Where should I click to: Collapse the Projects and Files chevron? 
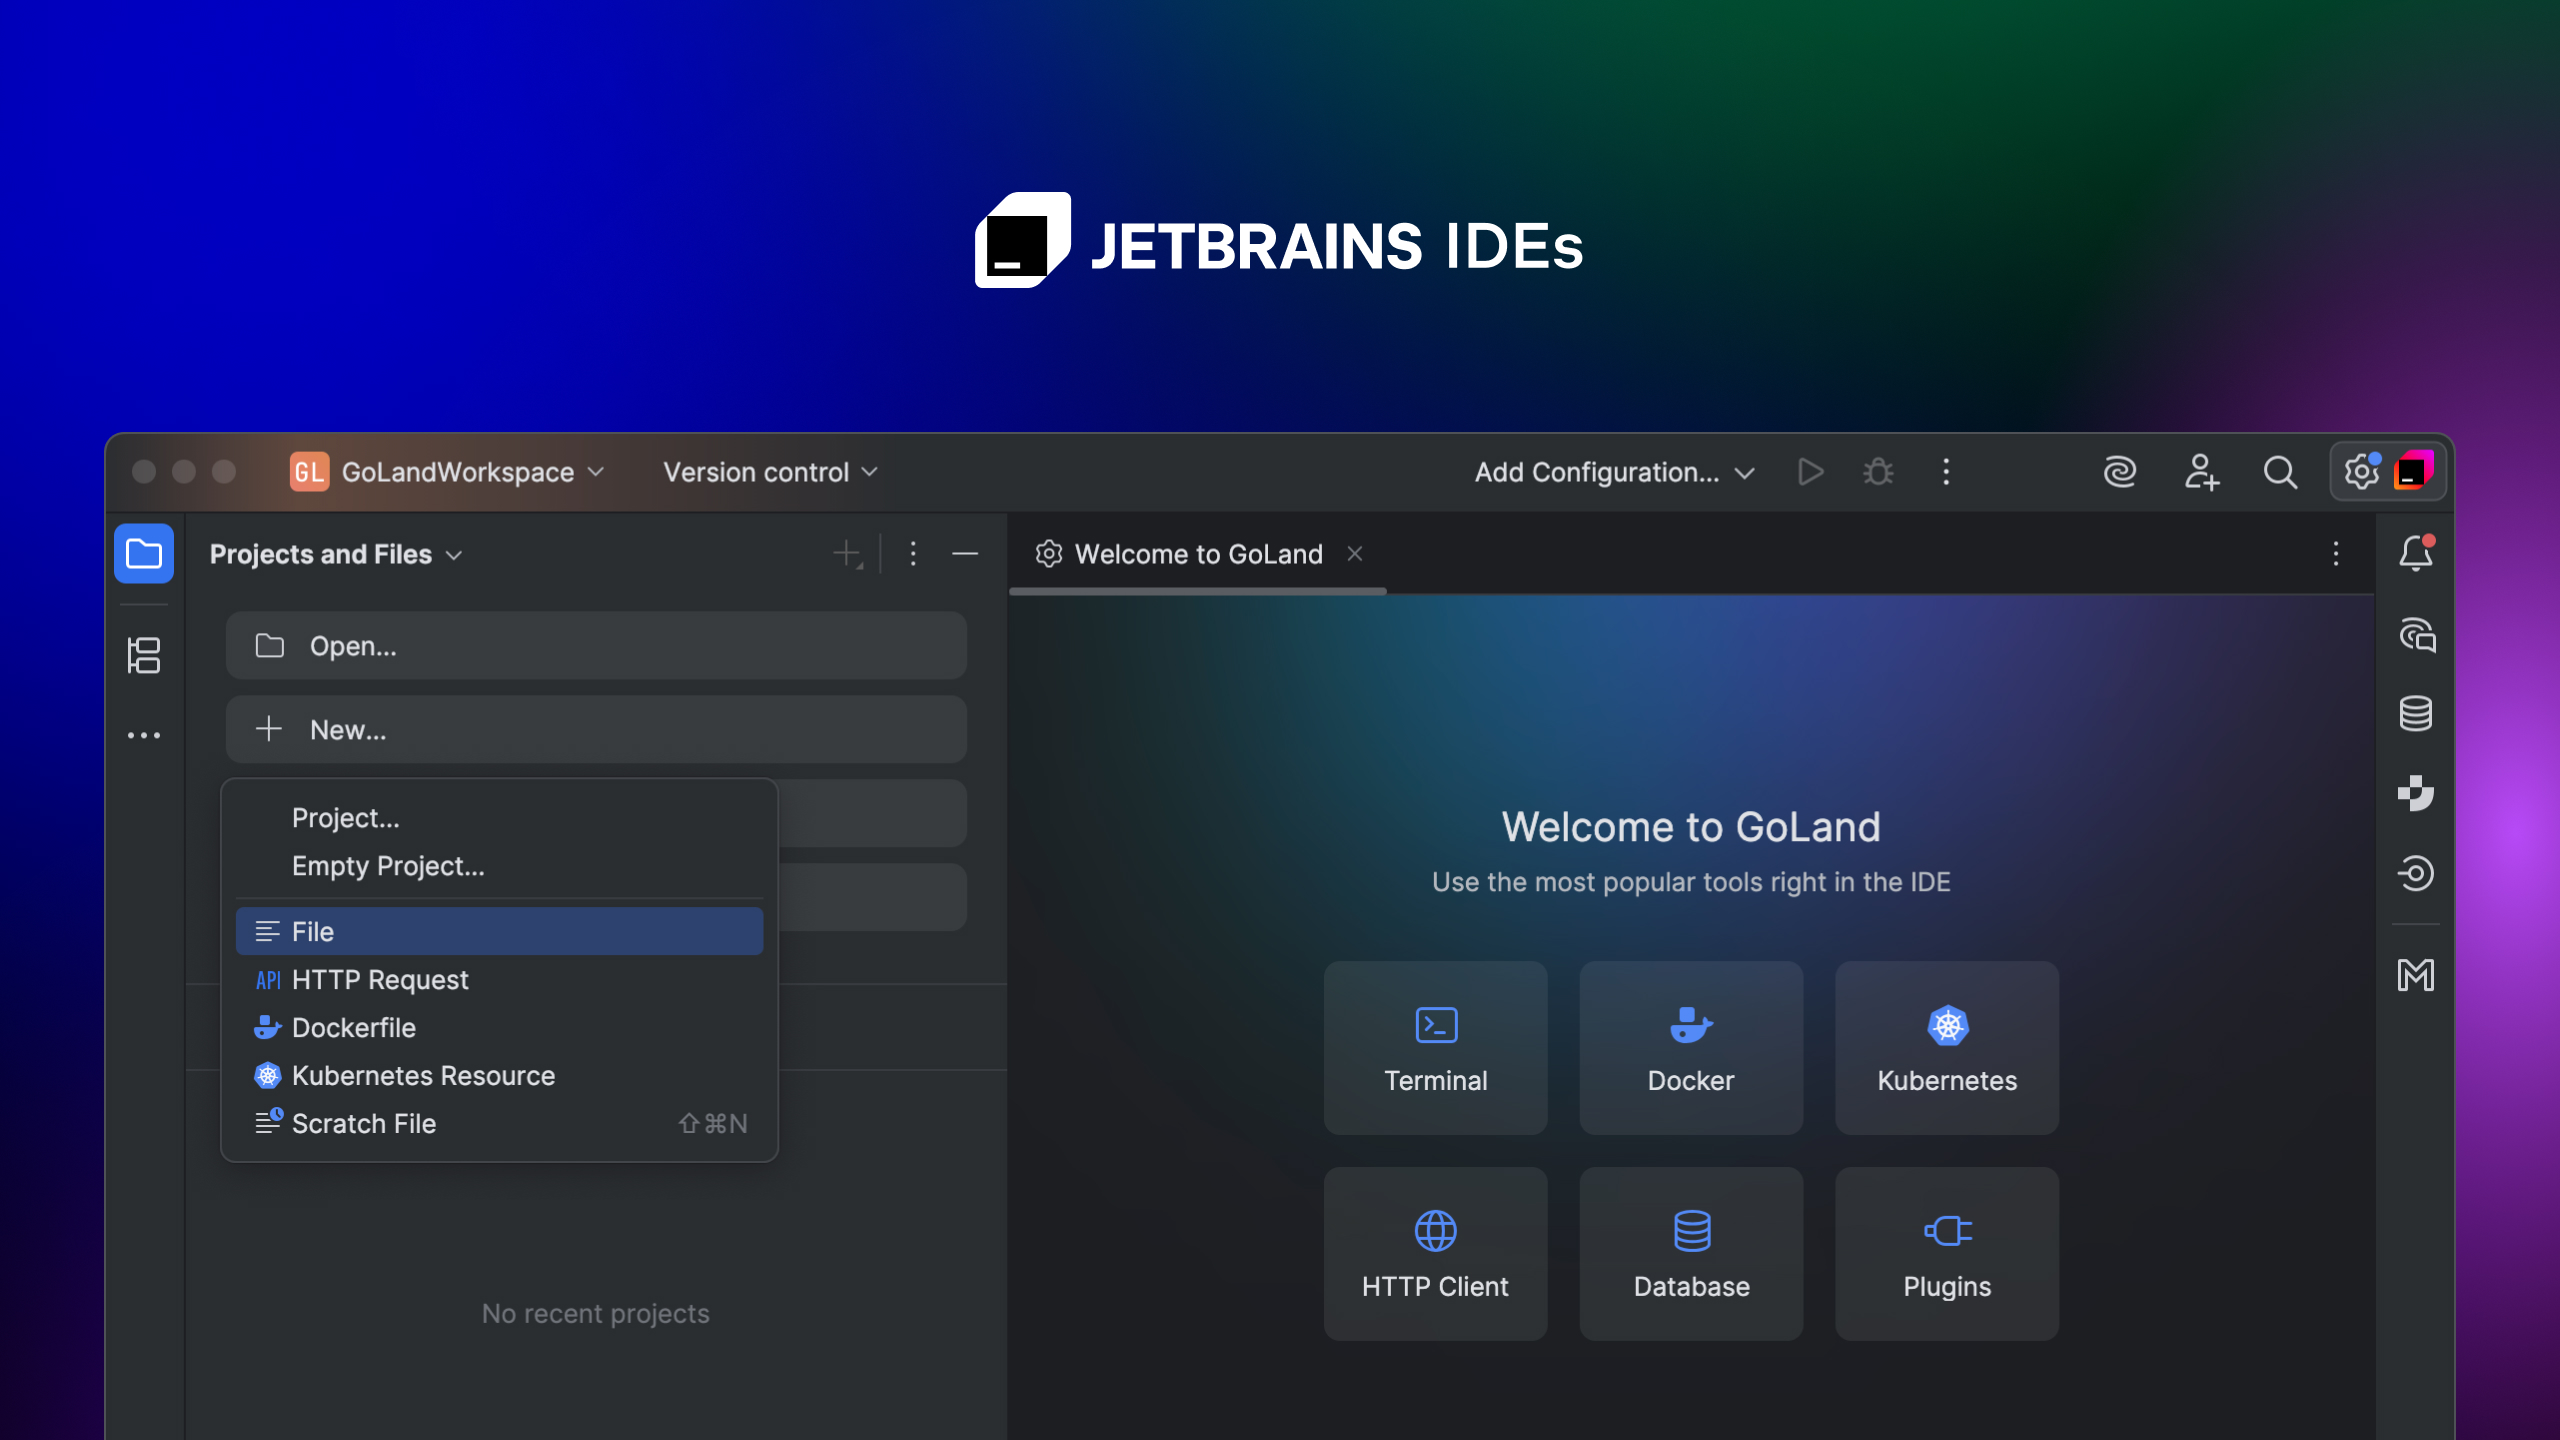[455, 555]
